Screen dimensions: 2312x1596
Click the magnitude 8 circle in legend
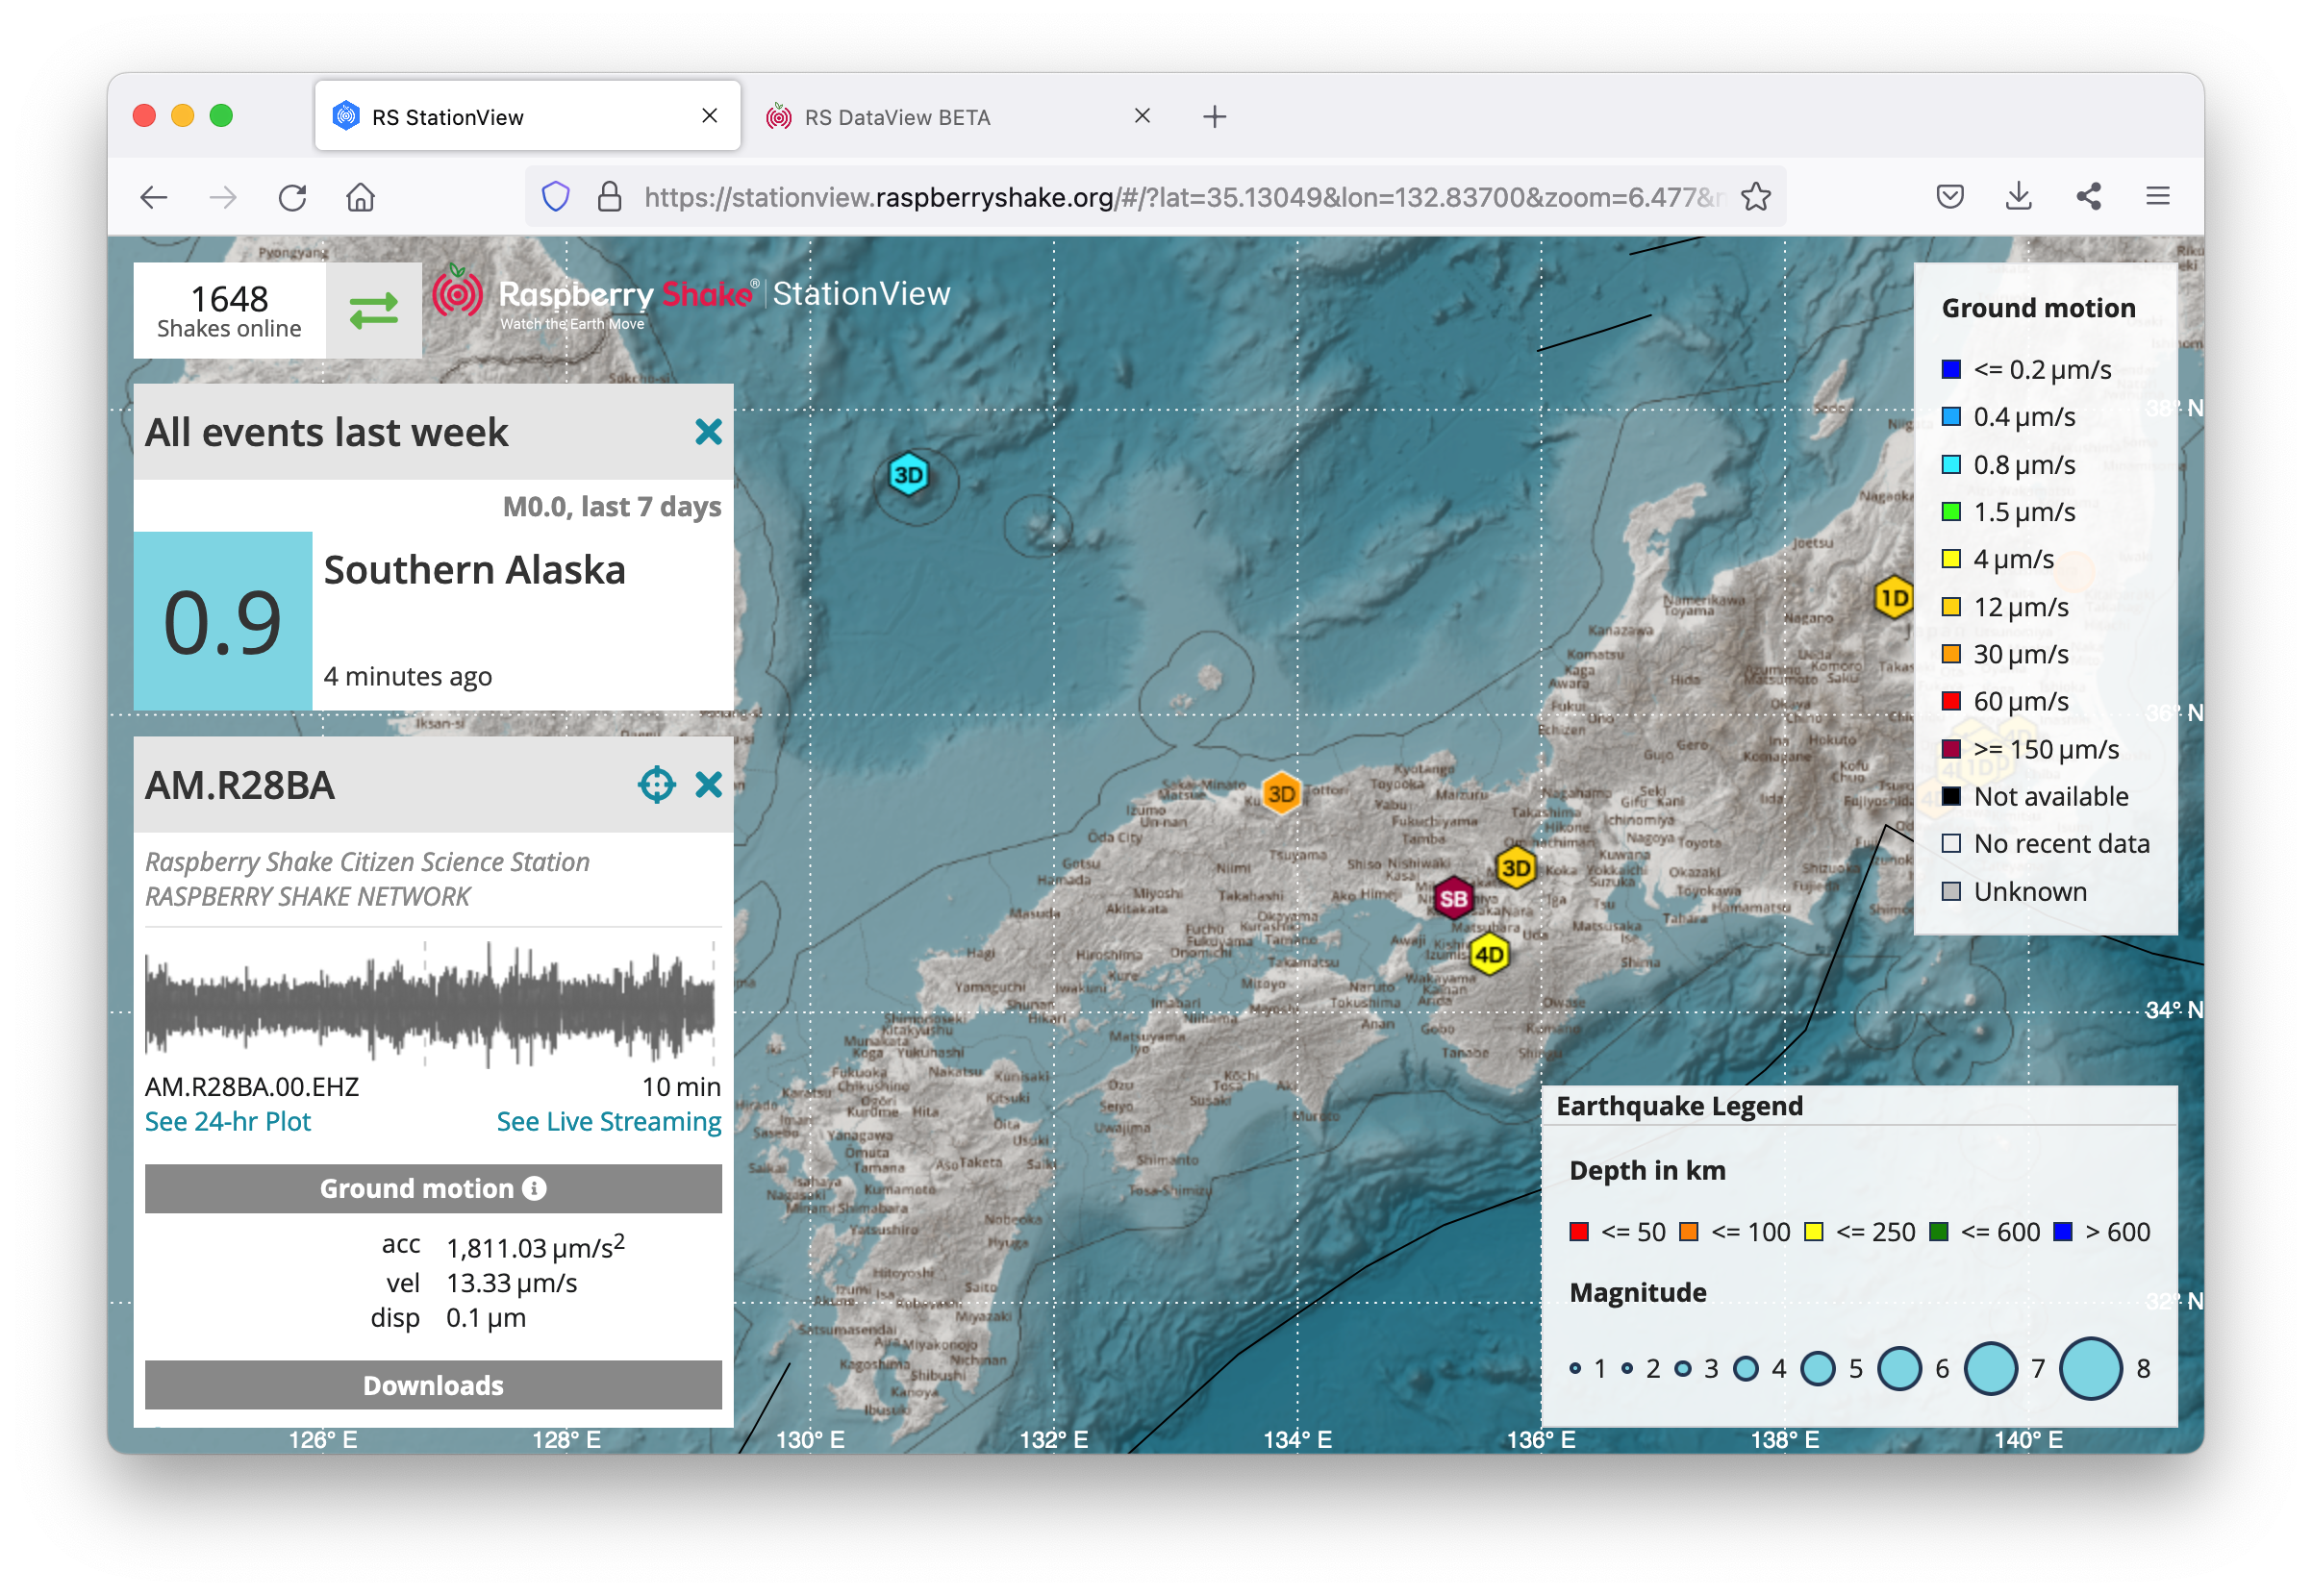pos(2090,1368)
